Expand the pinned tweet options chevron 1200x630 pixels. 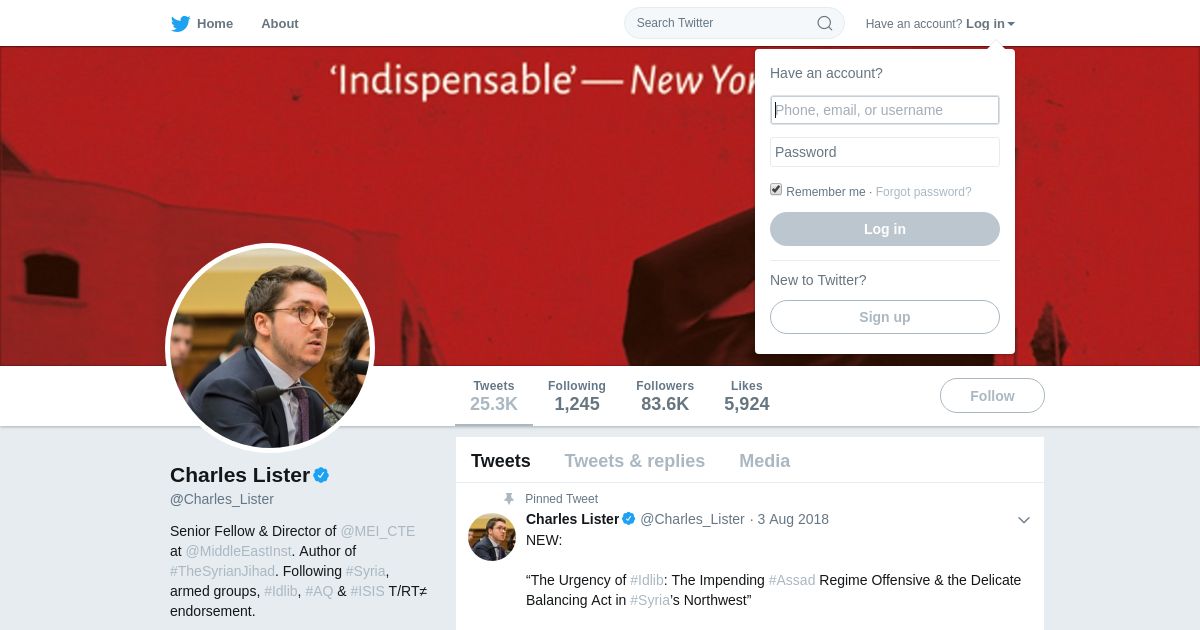tap(1023, 520)
